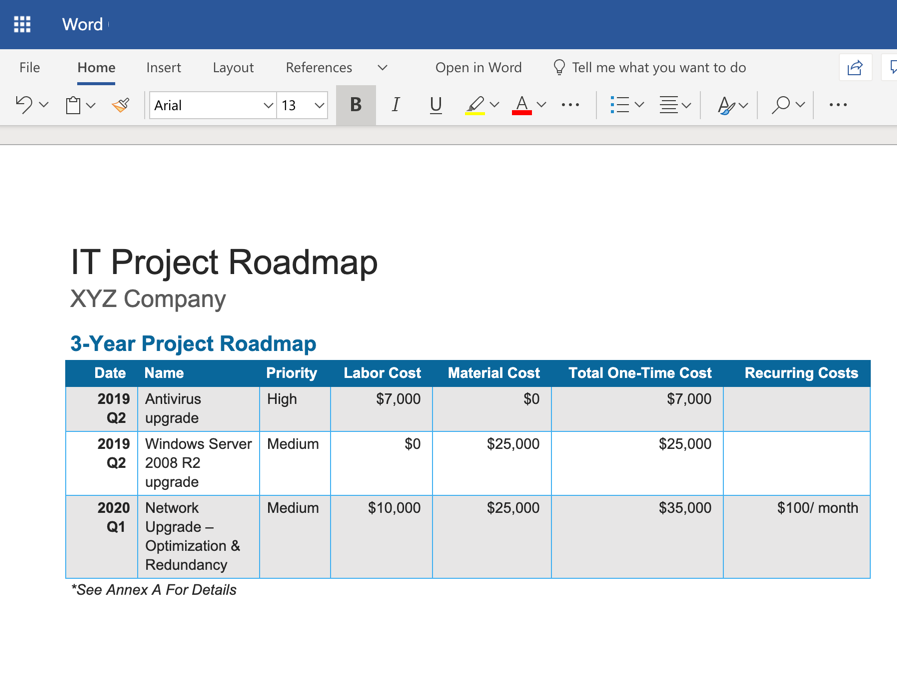Apply the red font color
This screenshot has height=693, width=897.
[523, 104]
